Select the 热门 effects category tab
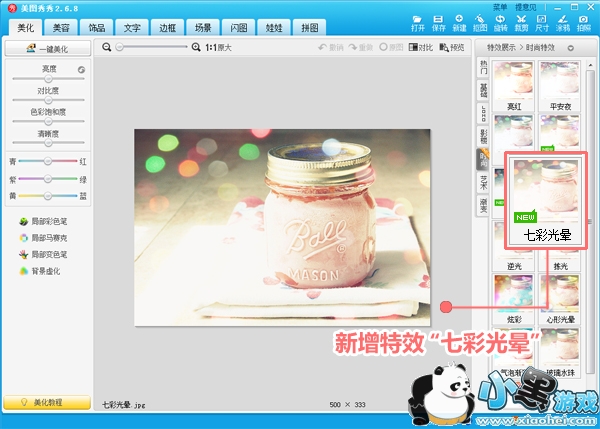Image resolution: width=600 pixels, height=429 pixels. point(483,67)
